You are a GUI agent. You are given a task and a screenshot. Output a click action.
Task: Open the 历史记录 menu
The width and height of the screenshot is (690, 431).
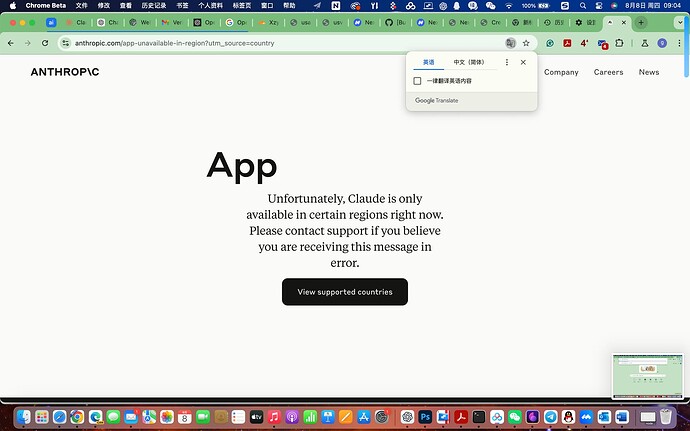154,6
